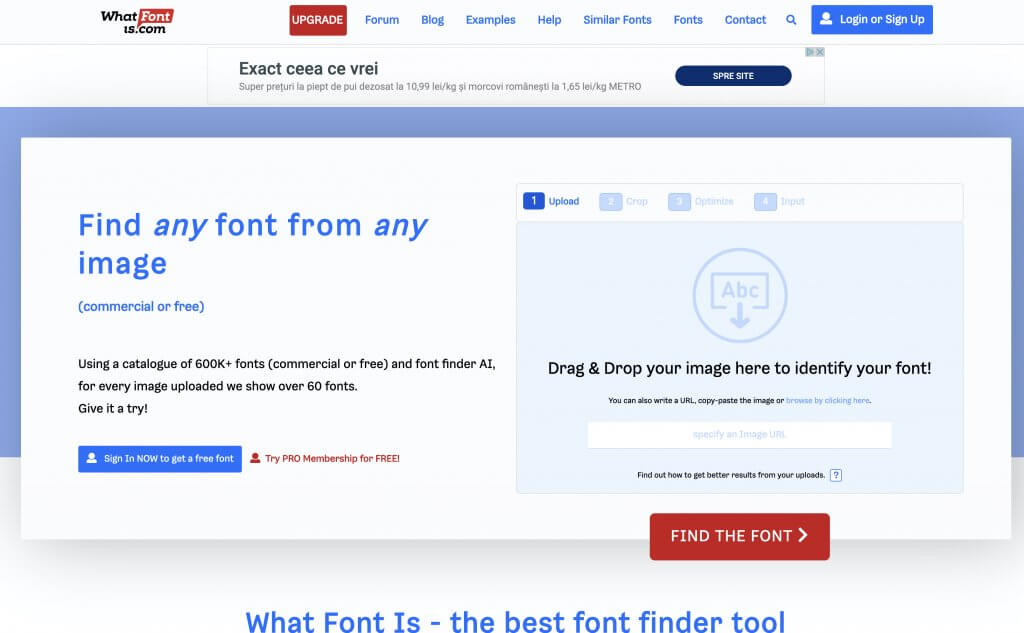
Task: Focus the specify an Image URL field
Action: 739,434
